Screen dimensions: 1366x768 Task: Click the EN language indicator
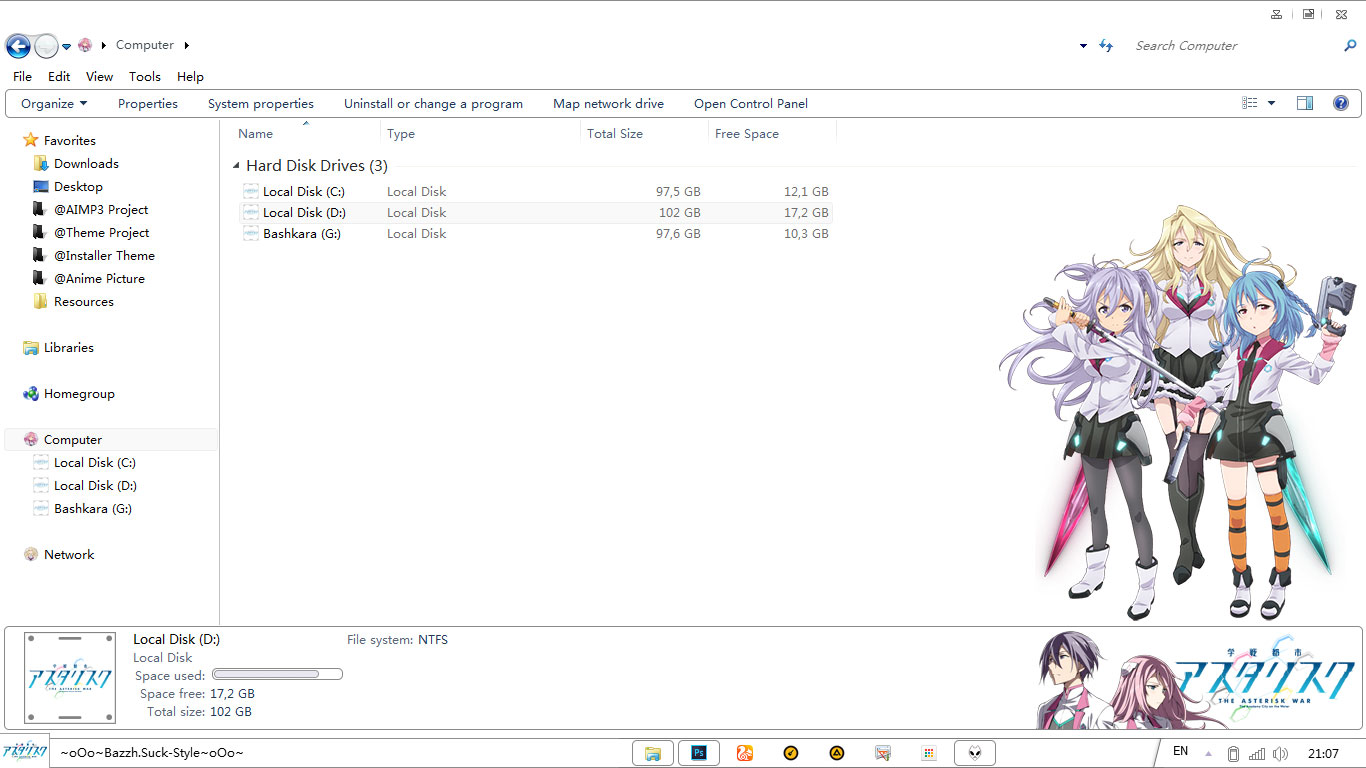click(x=1180, y=751)
